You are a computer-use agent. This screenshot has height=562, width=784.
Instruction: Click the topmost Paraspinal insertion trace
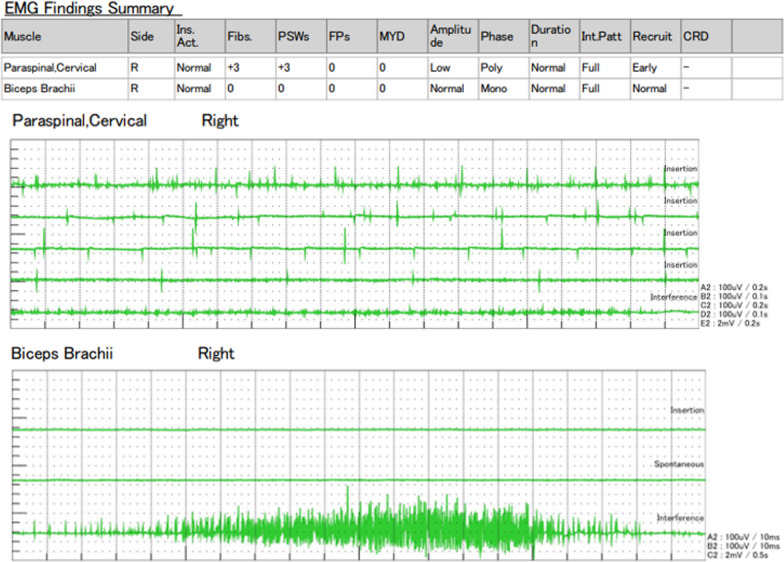(354, 184)
